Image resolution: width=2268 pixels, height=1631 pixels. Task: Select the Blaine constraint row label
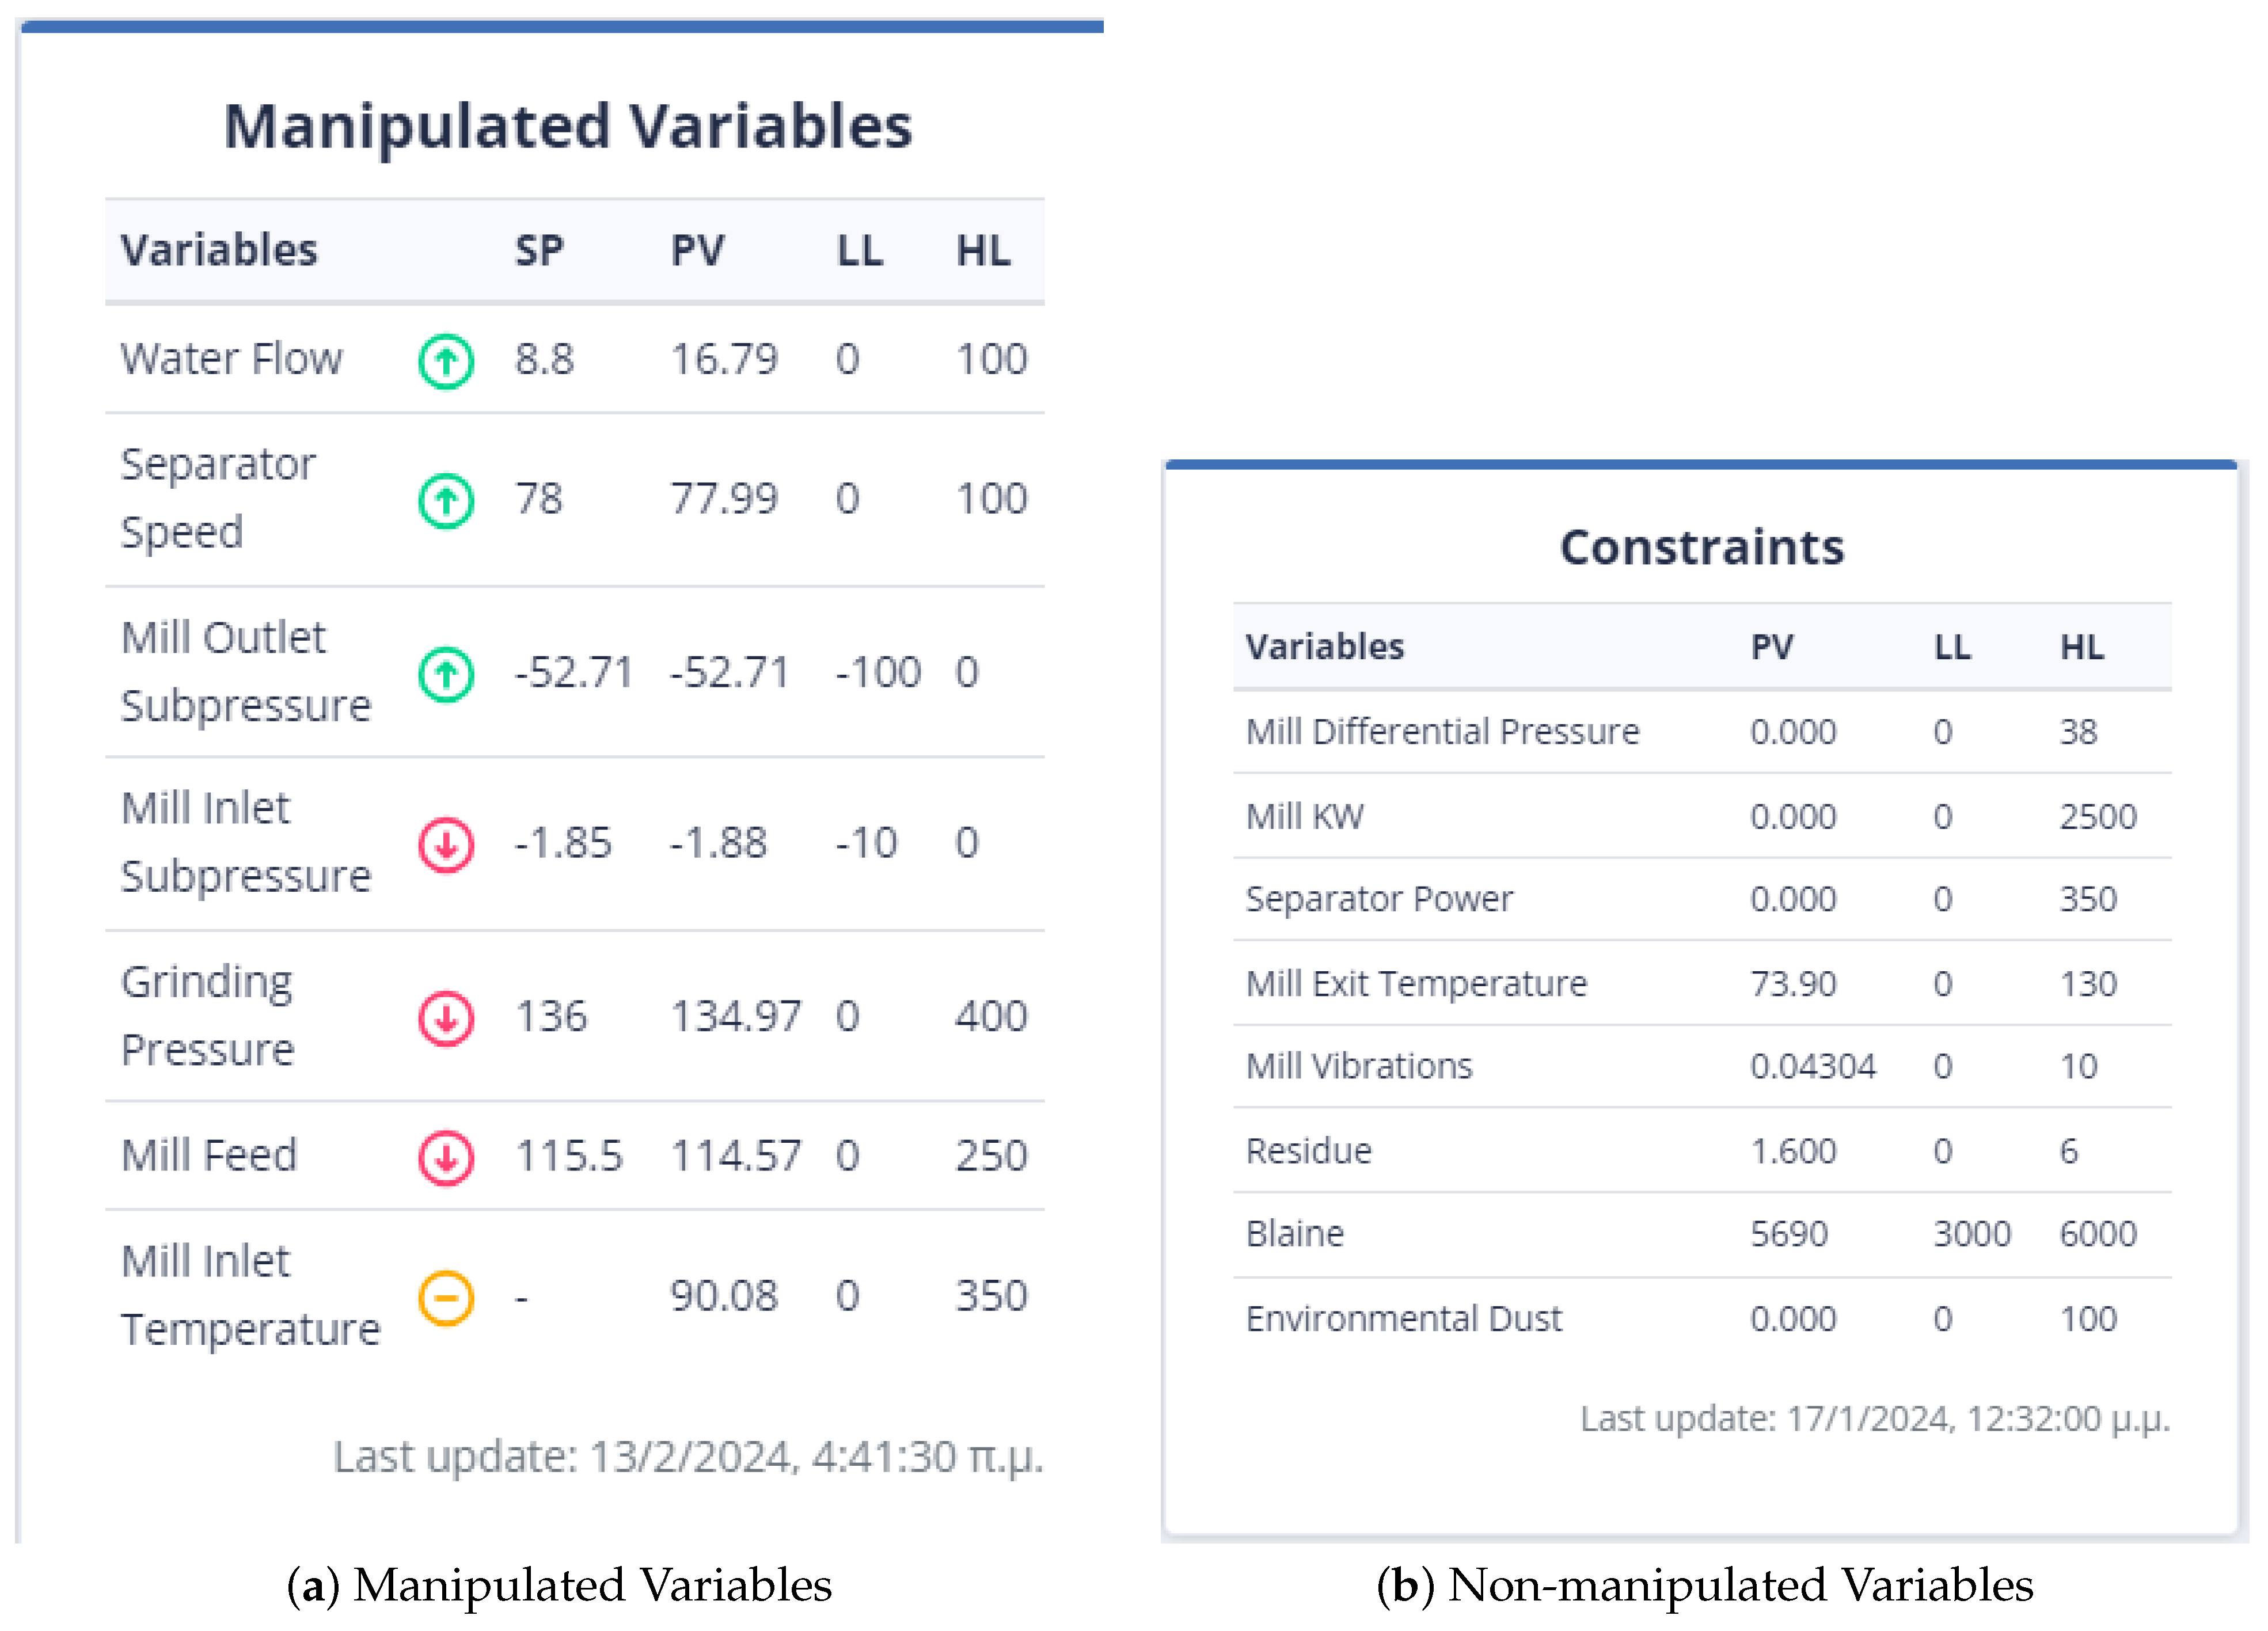click(1294, 1233)
